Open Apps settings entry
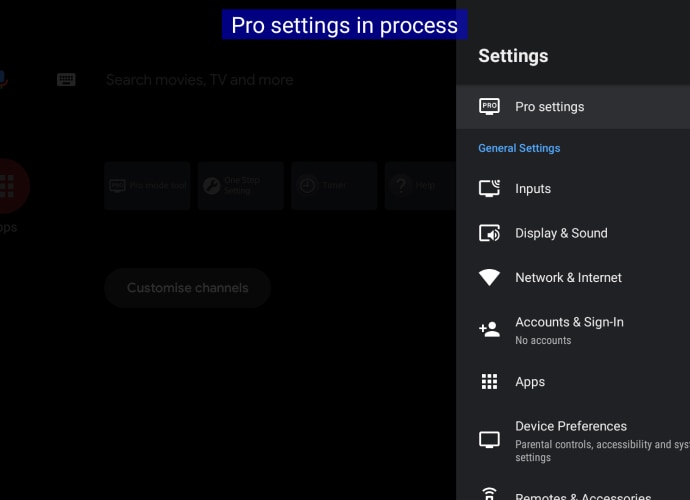Image resolution: width=690 pixels, height=500 pixels. point(573,382)
